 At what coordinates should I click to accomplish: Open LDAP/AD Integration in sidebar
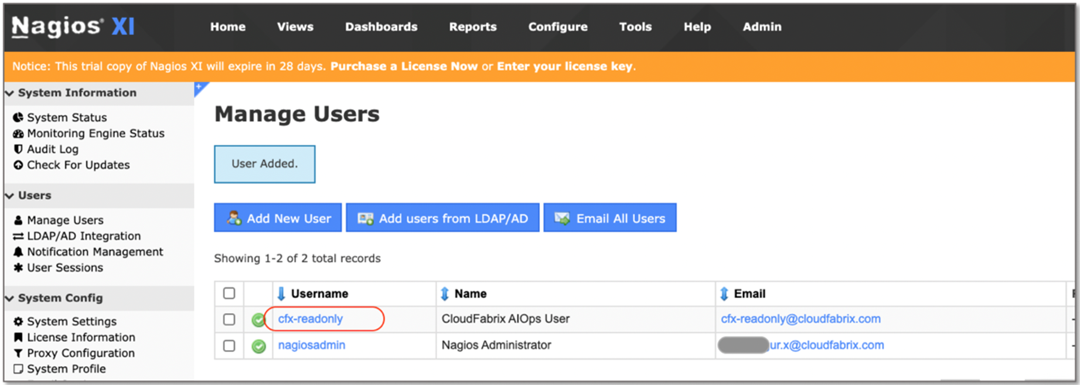84,236
